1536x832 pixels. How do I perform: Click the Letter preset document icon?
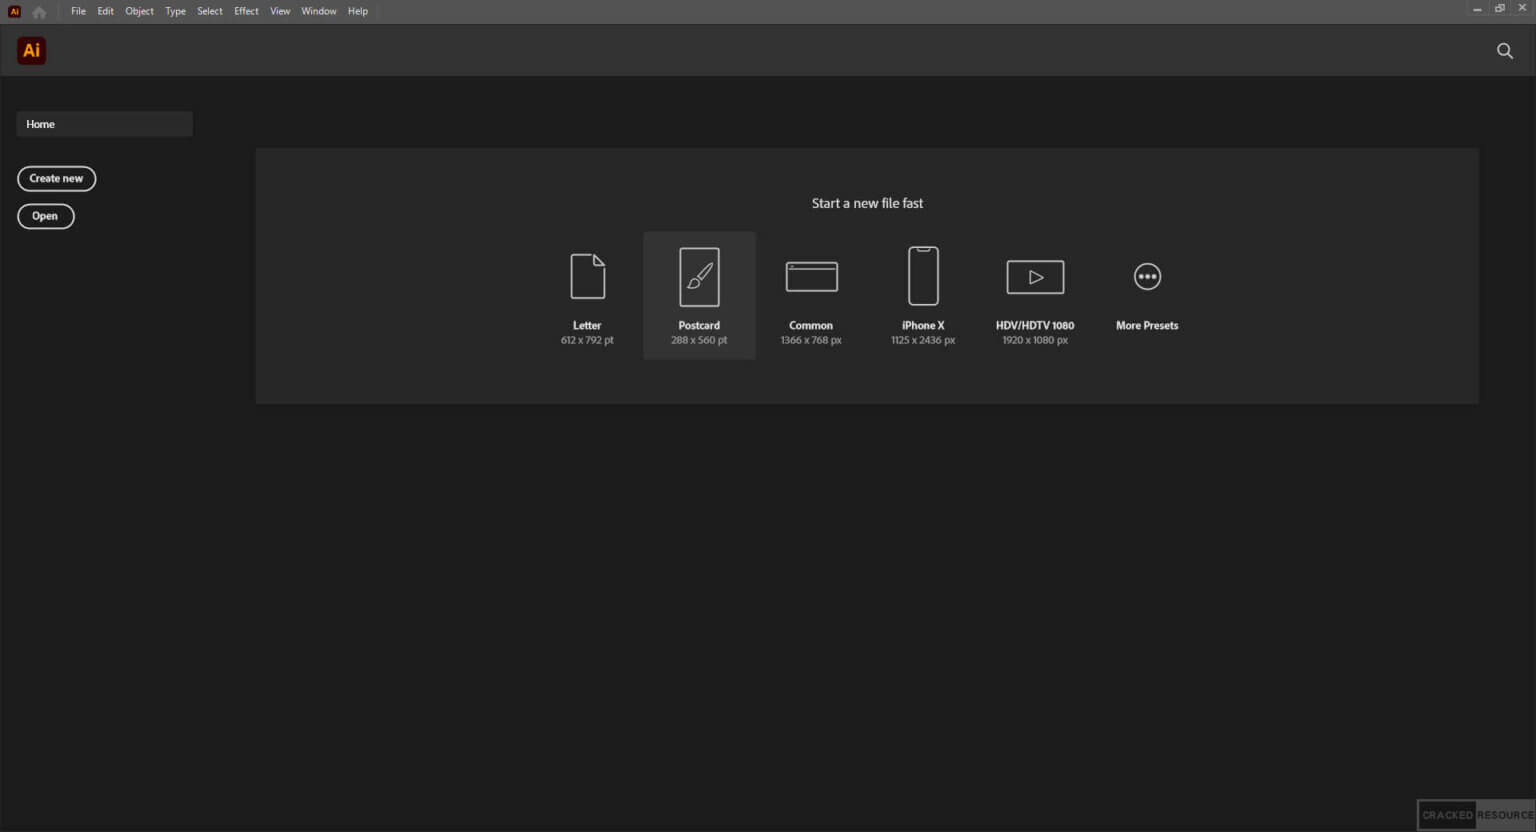588,276
